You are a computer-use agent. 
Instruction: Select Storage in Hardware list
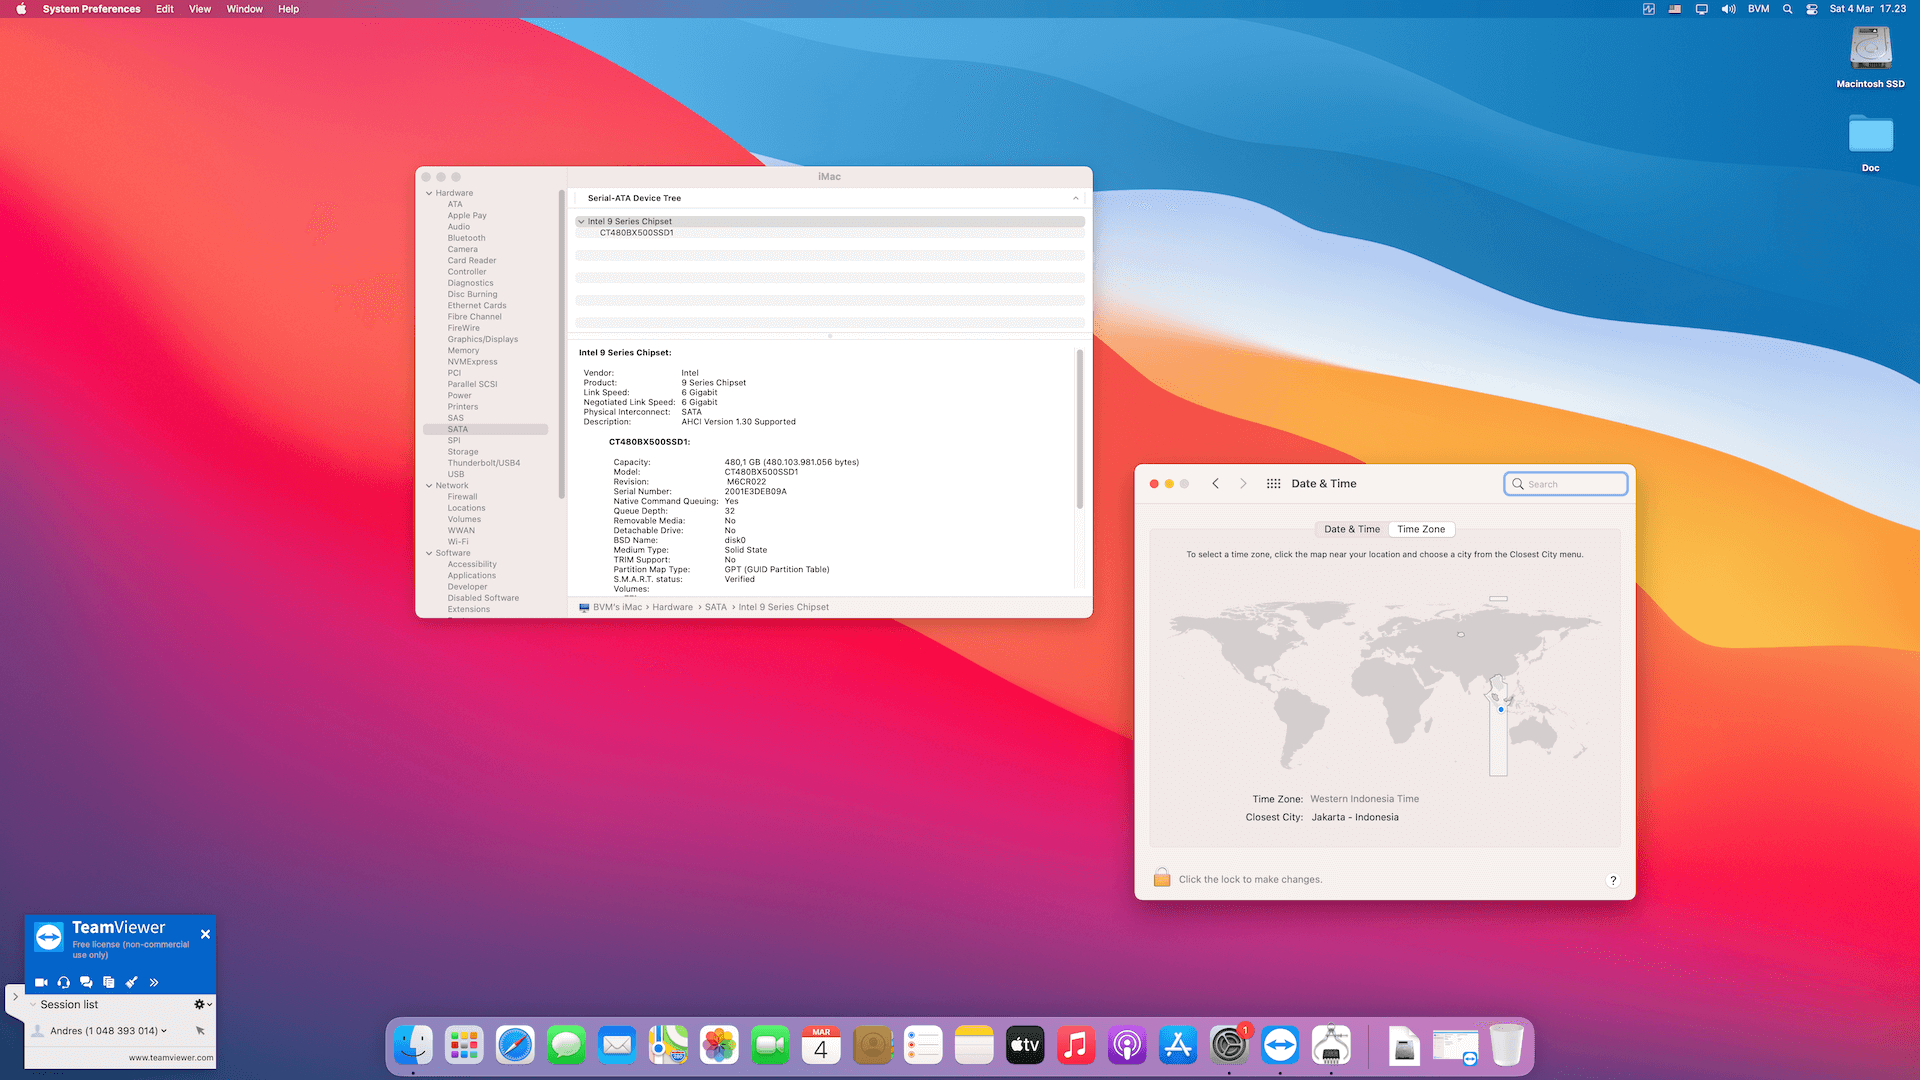click(462, 452)
